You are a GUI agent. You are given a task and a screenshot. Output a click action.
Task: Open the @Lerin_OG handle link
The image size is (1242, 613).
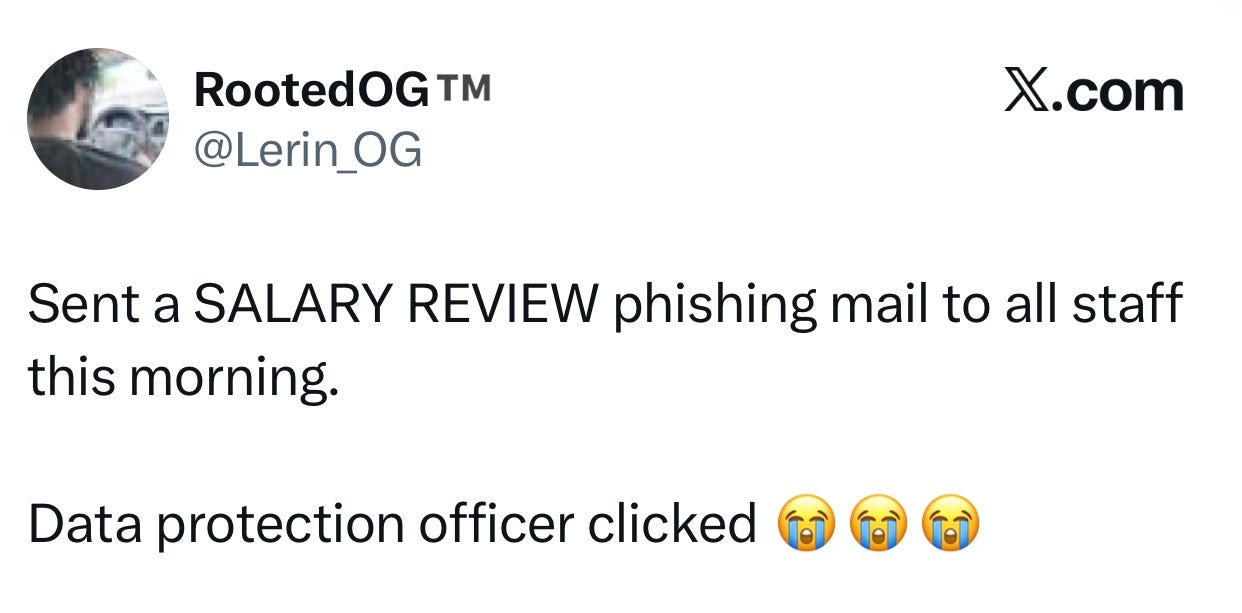click(308, 151)
